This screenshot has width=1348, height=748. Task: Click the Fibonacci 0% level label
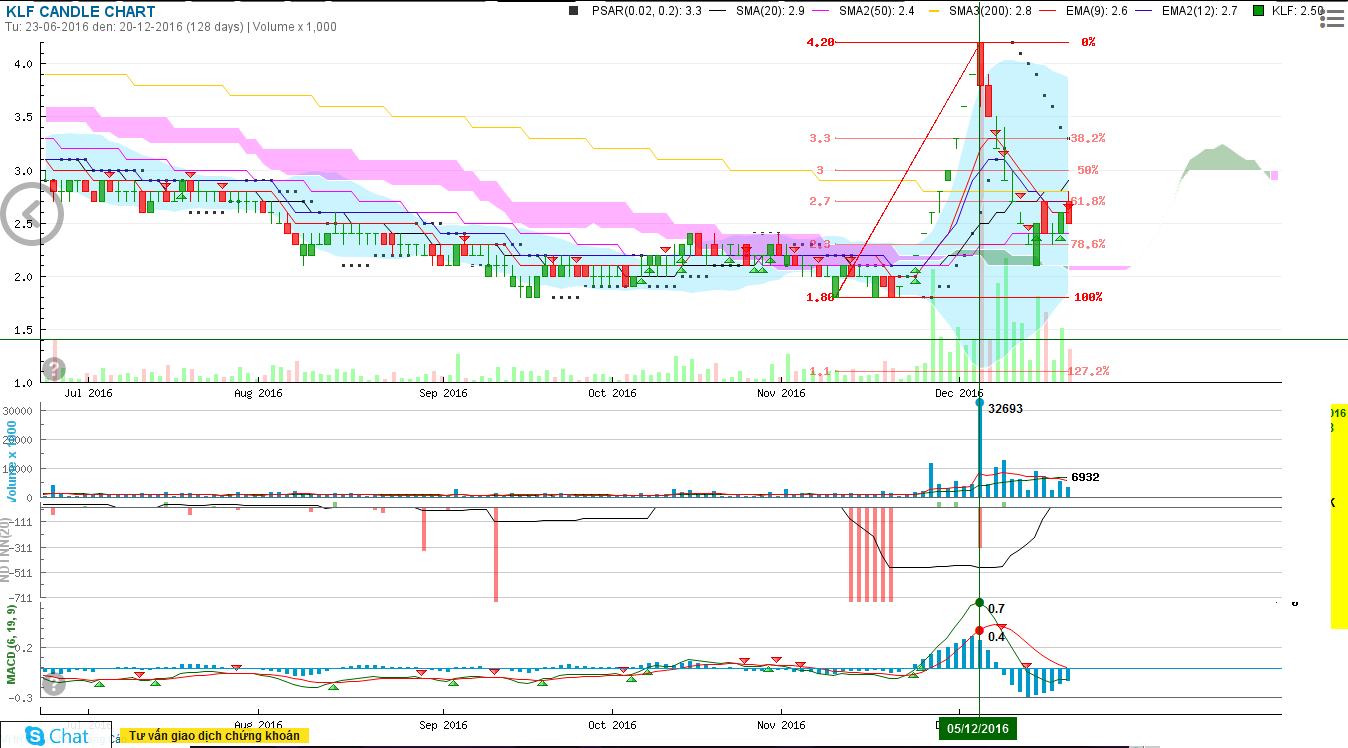[x=1088, y=42]
